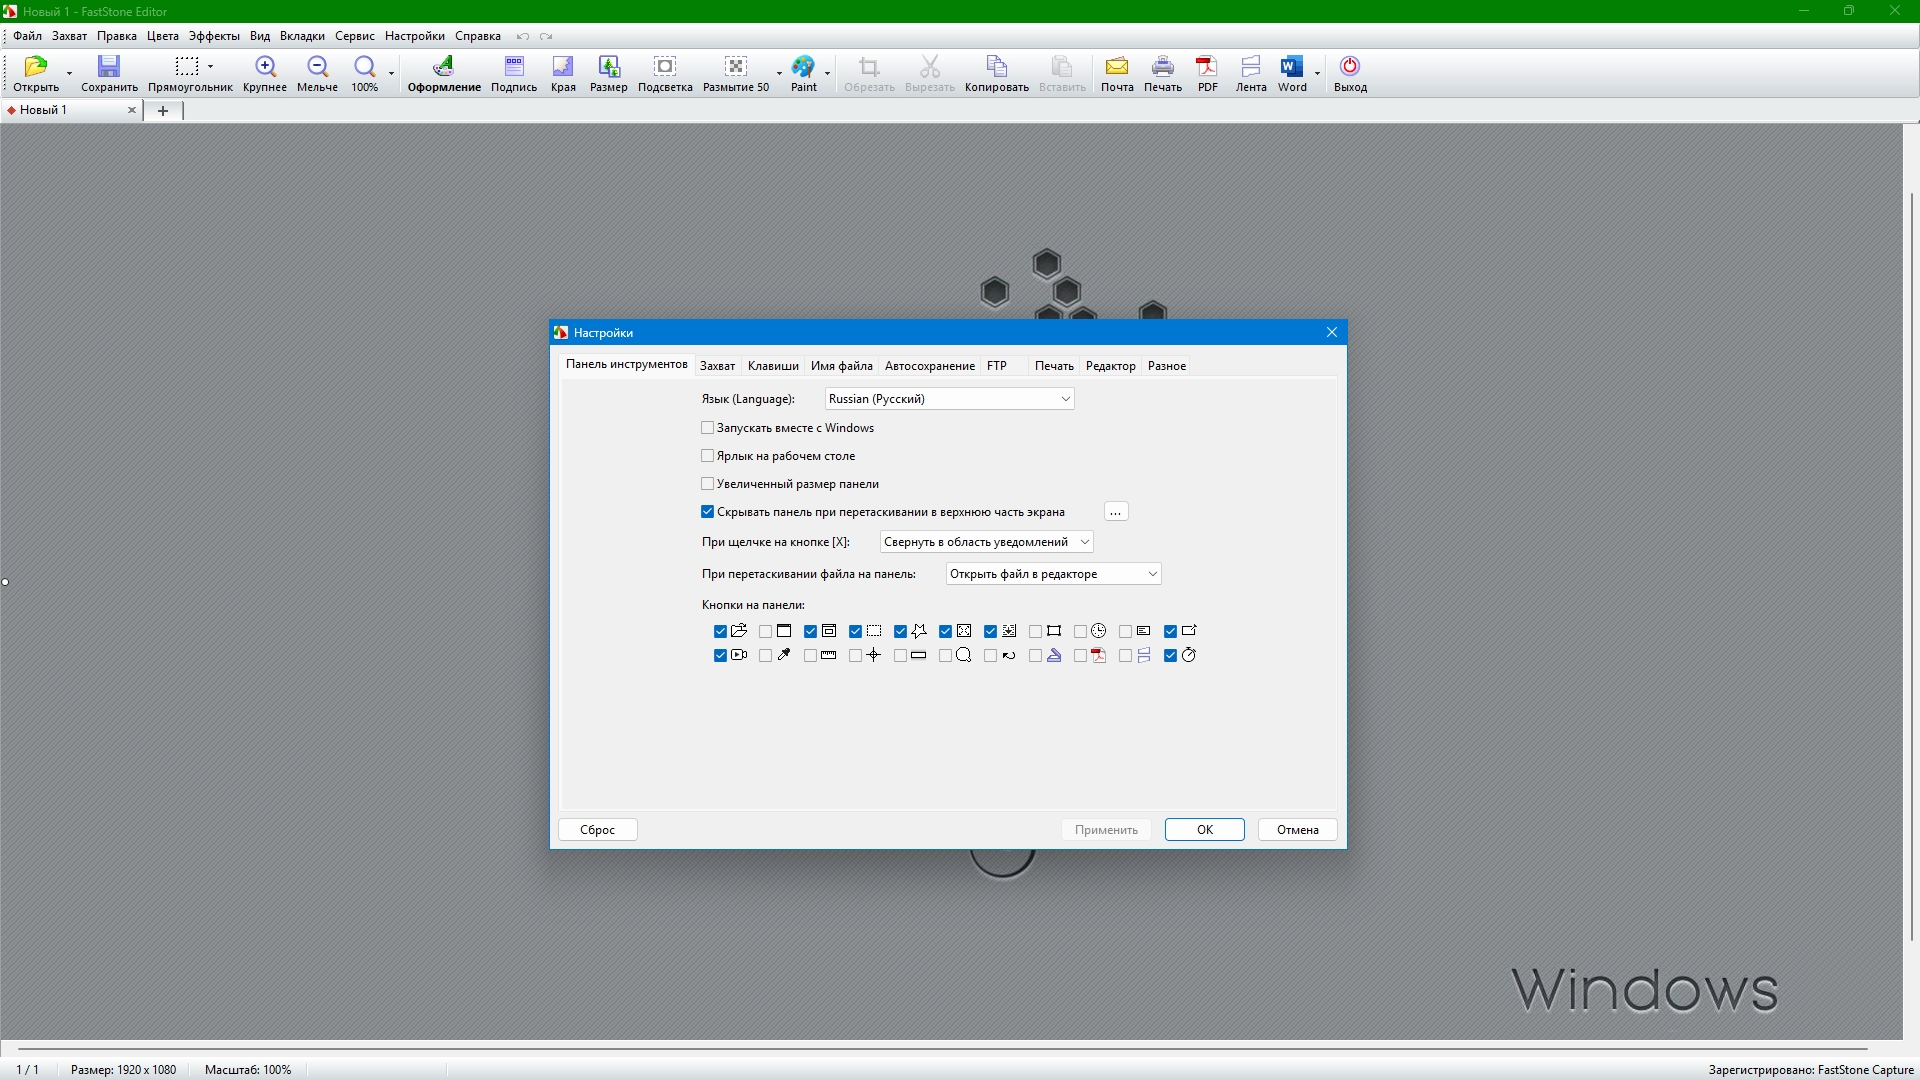
Task: Select the Spotlight (Подсветка) tool
Action: pos(665,67)
